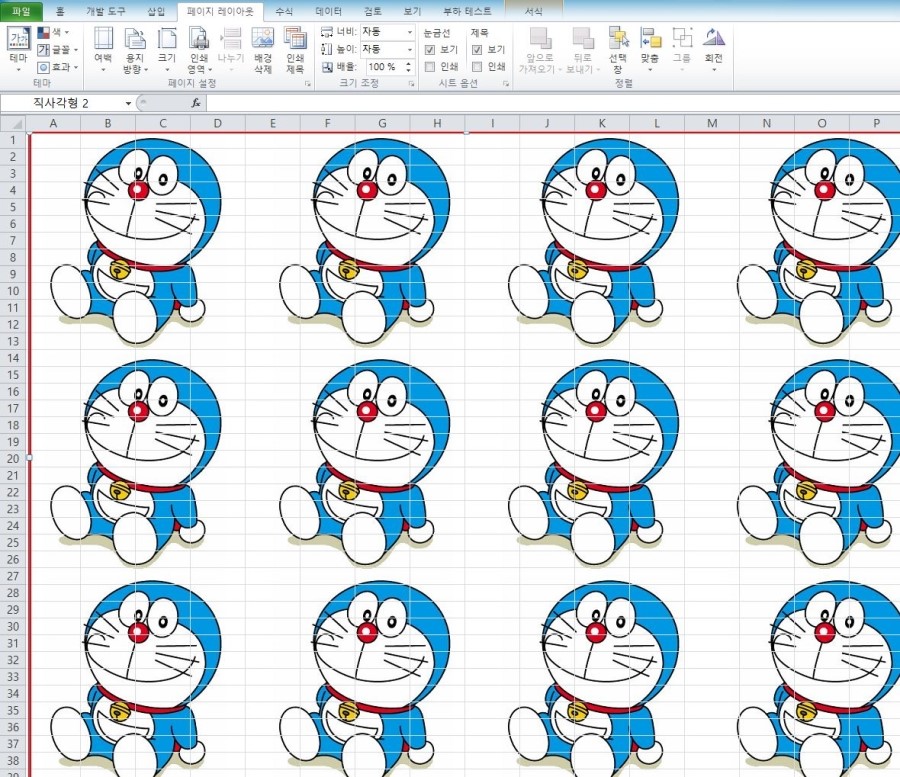Open the 용지 방향 orientation menu
900x777 pixels.
tap(135, 50)
